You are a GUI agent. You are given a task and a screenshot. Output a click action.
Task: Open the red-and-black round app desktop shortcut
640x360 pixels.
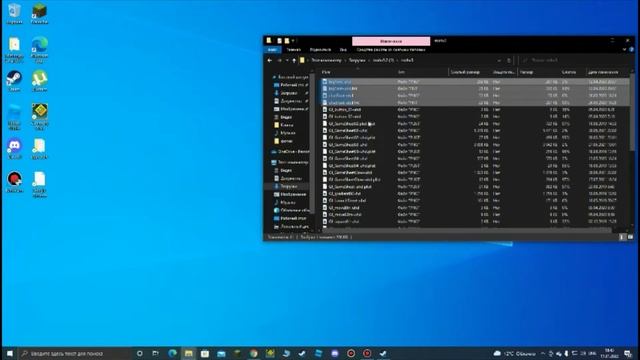15,182
